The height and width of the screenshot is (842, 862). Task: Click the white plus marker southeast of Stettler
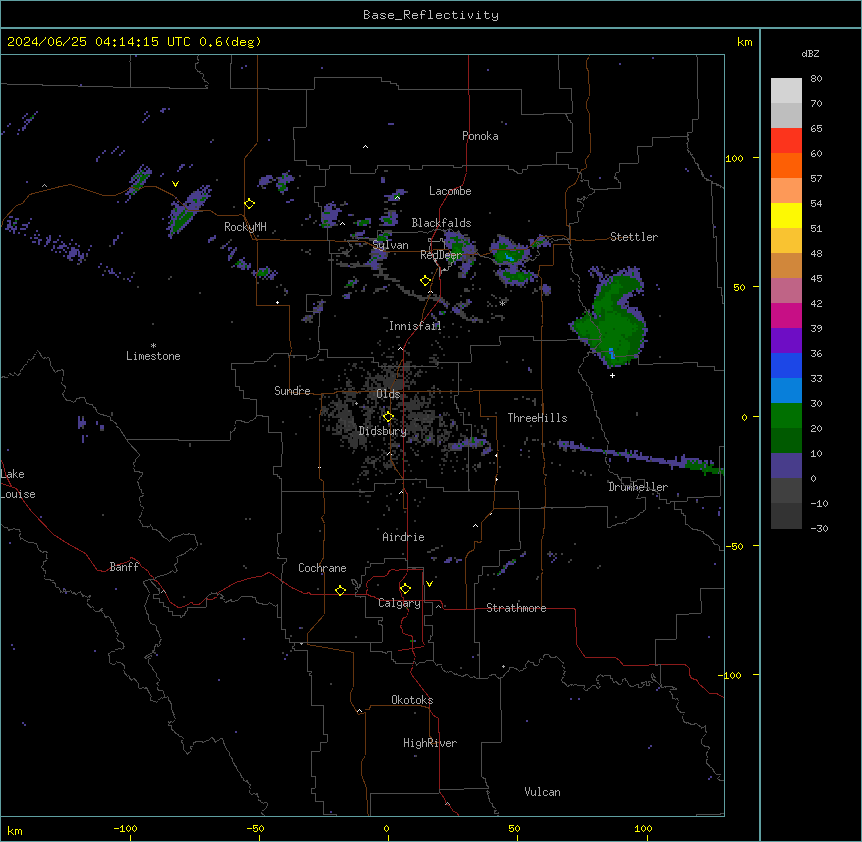point(612,375)
